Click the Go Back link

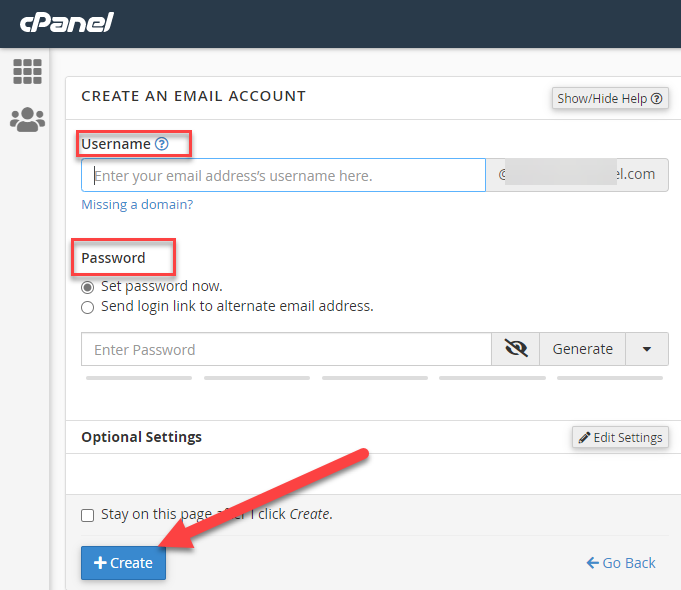[621, 563]
